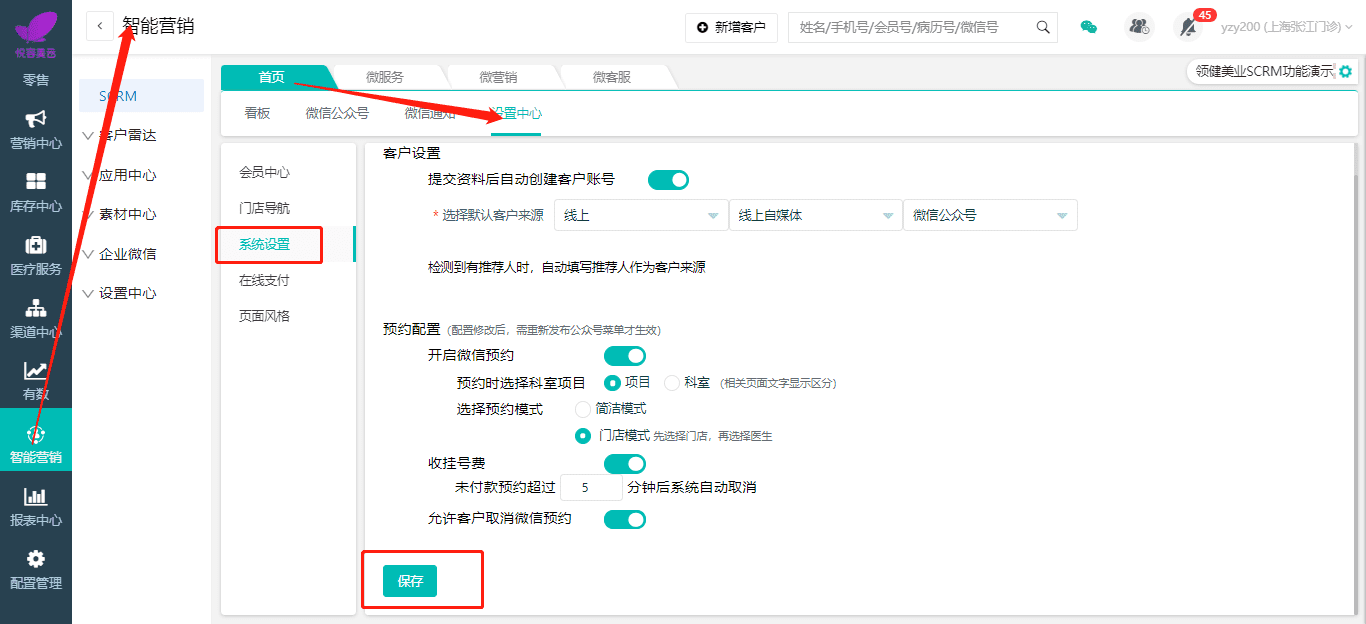The image size is (1366, 624).
Task: Select 简洁模式 radio button
Action: coord(583,409)
